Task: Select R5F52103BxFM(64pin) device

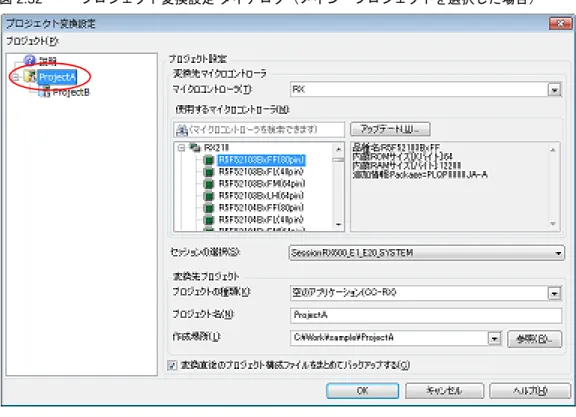Action: [x=262, y=184]
